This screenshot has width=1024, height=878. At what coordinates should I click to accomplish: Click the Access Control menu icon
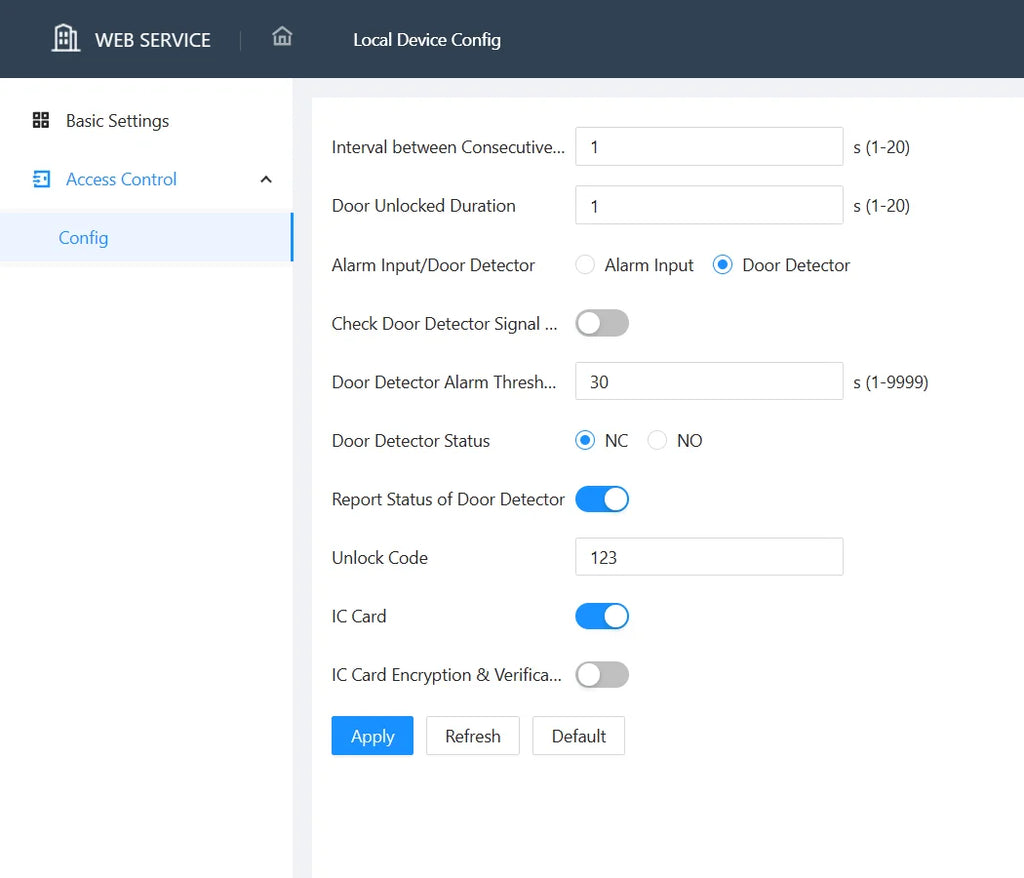pos(41,179)
